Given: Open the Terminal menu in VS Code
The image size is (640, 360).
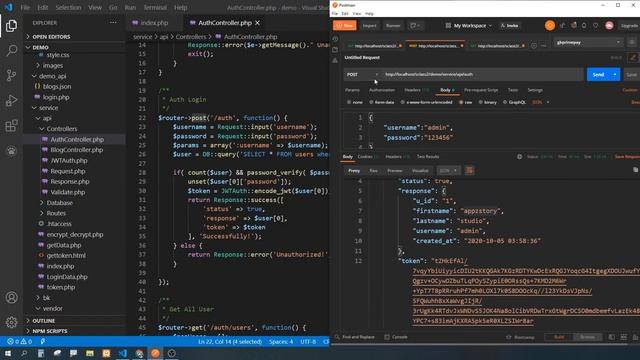Looking at the screenshot, I should 155,7.
